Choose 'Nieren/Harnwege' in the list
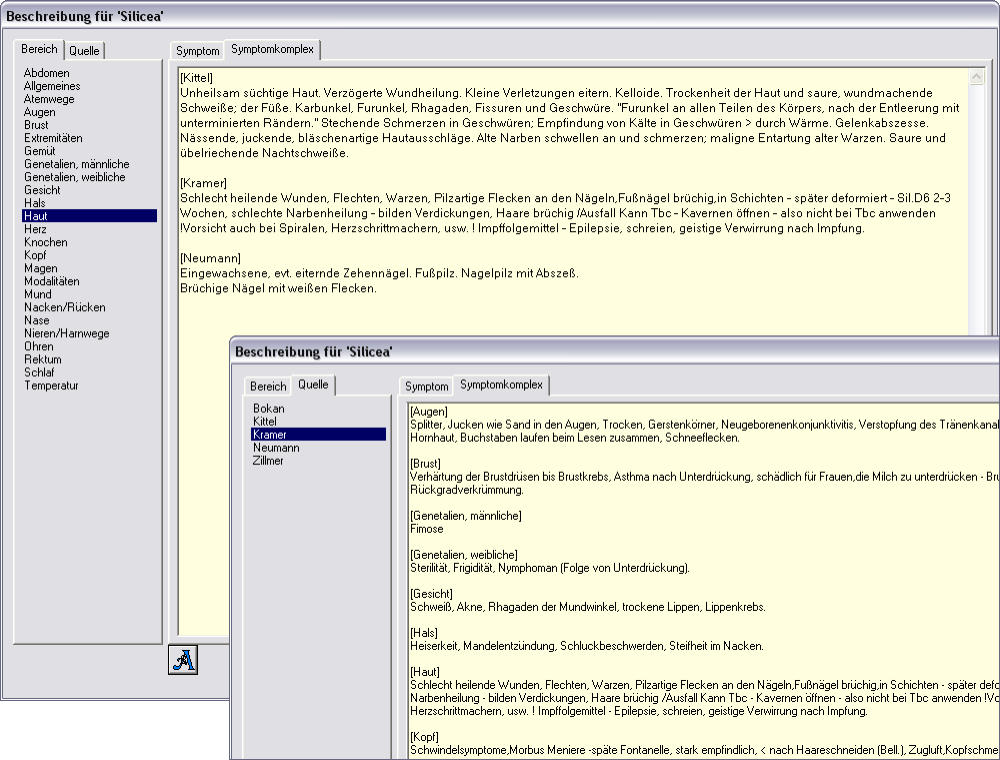Viewport: 1000px width, 760px height. [66, 333]
